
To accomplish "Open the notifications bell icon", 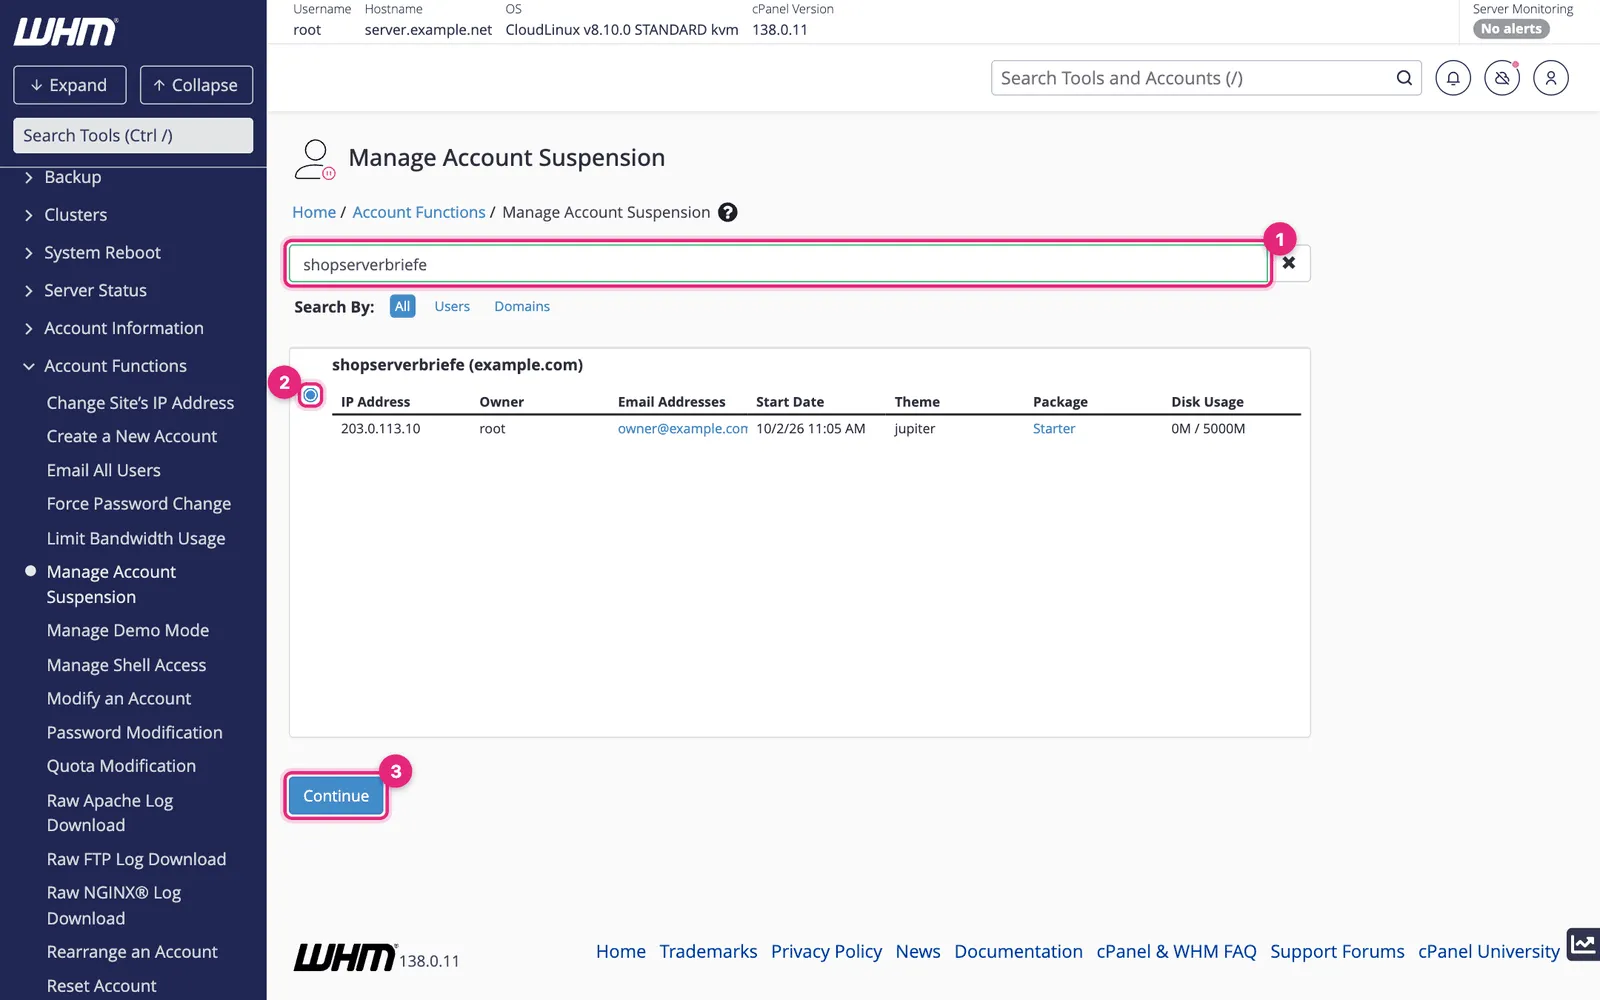I will (1453, 78).
